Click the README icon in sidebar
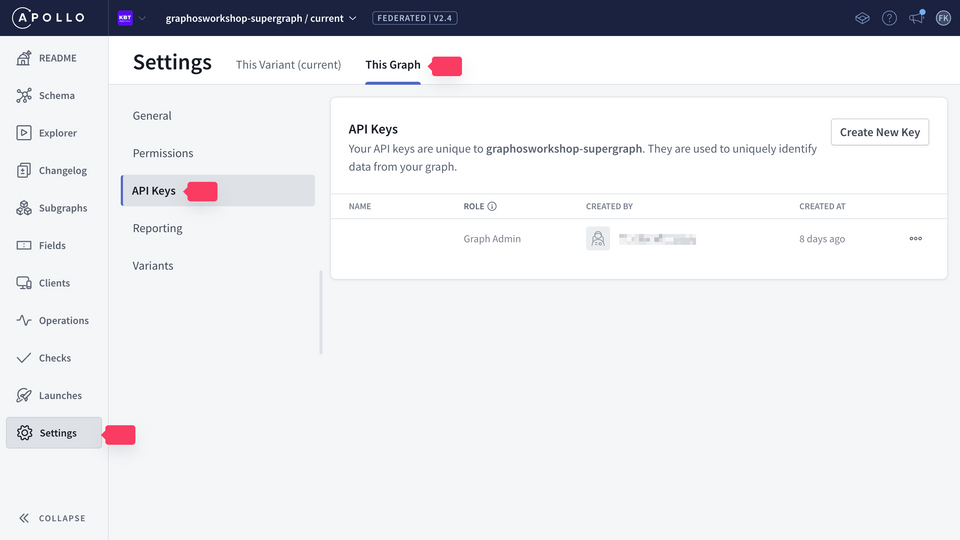960x540 pixels. coord(24,58)
